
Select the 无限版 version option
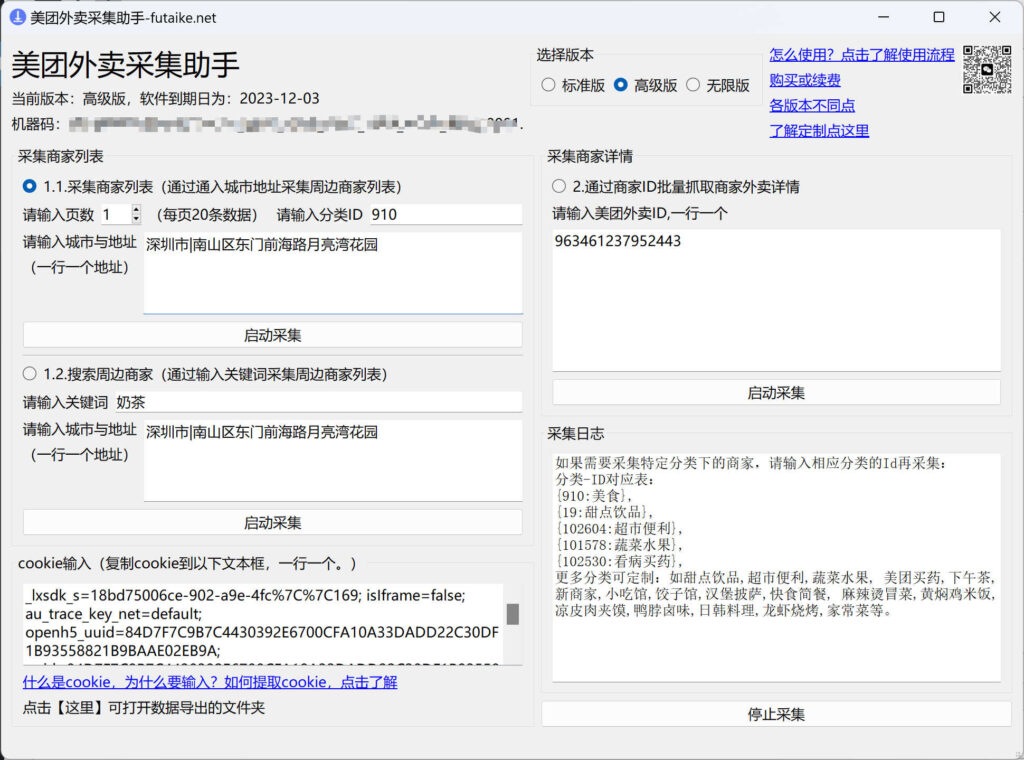pyautogui.click(x=718, y=86)
